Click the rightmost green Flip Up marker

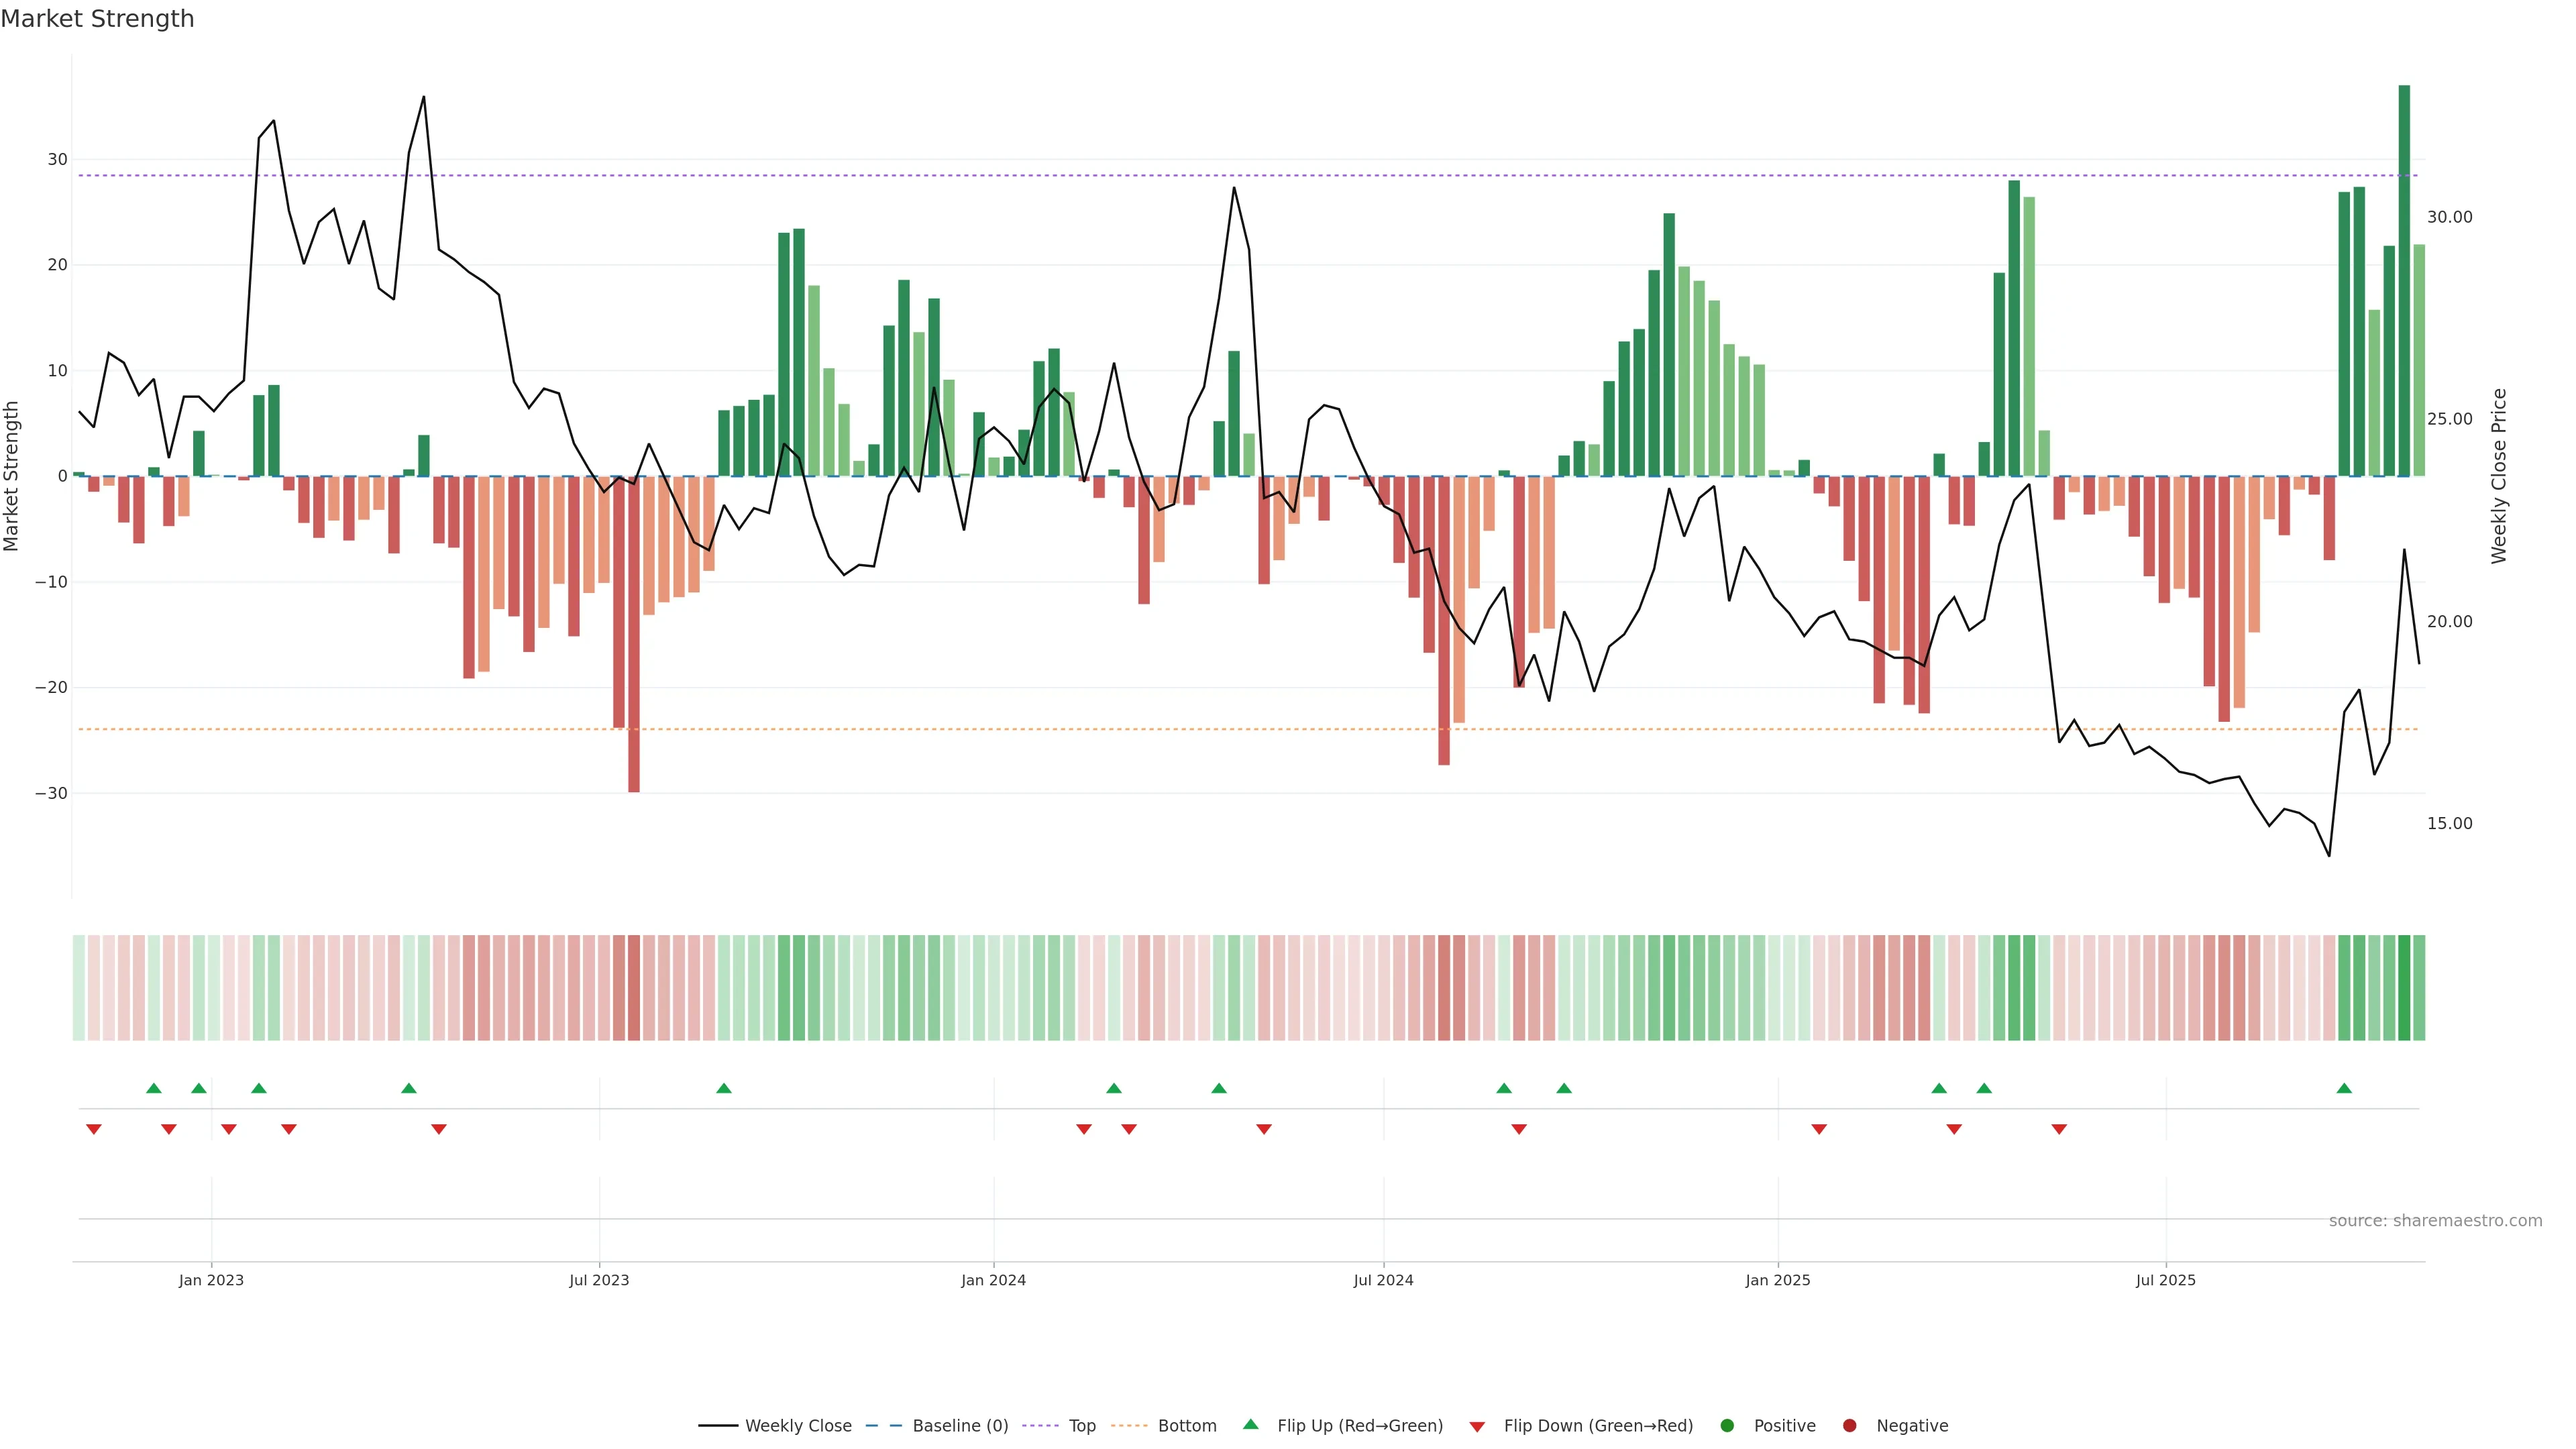(2344, 1088)
